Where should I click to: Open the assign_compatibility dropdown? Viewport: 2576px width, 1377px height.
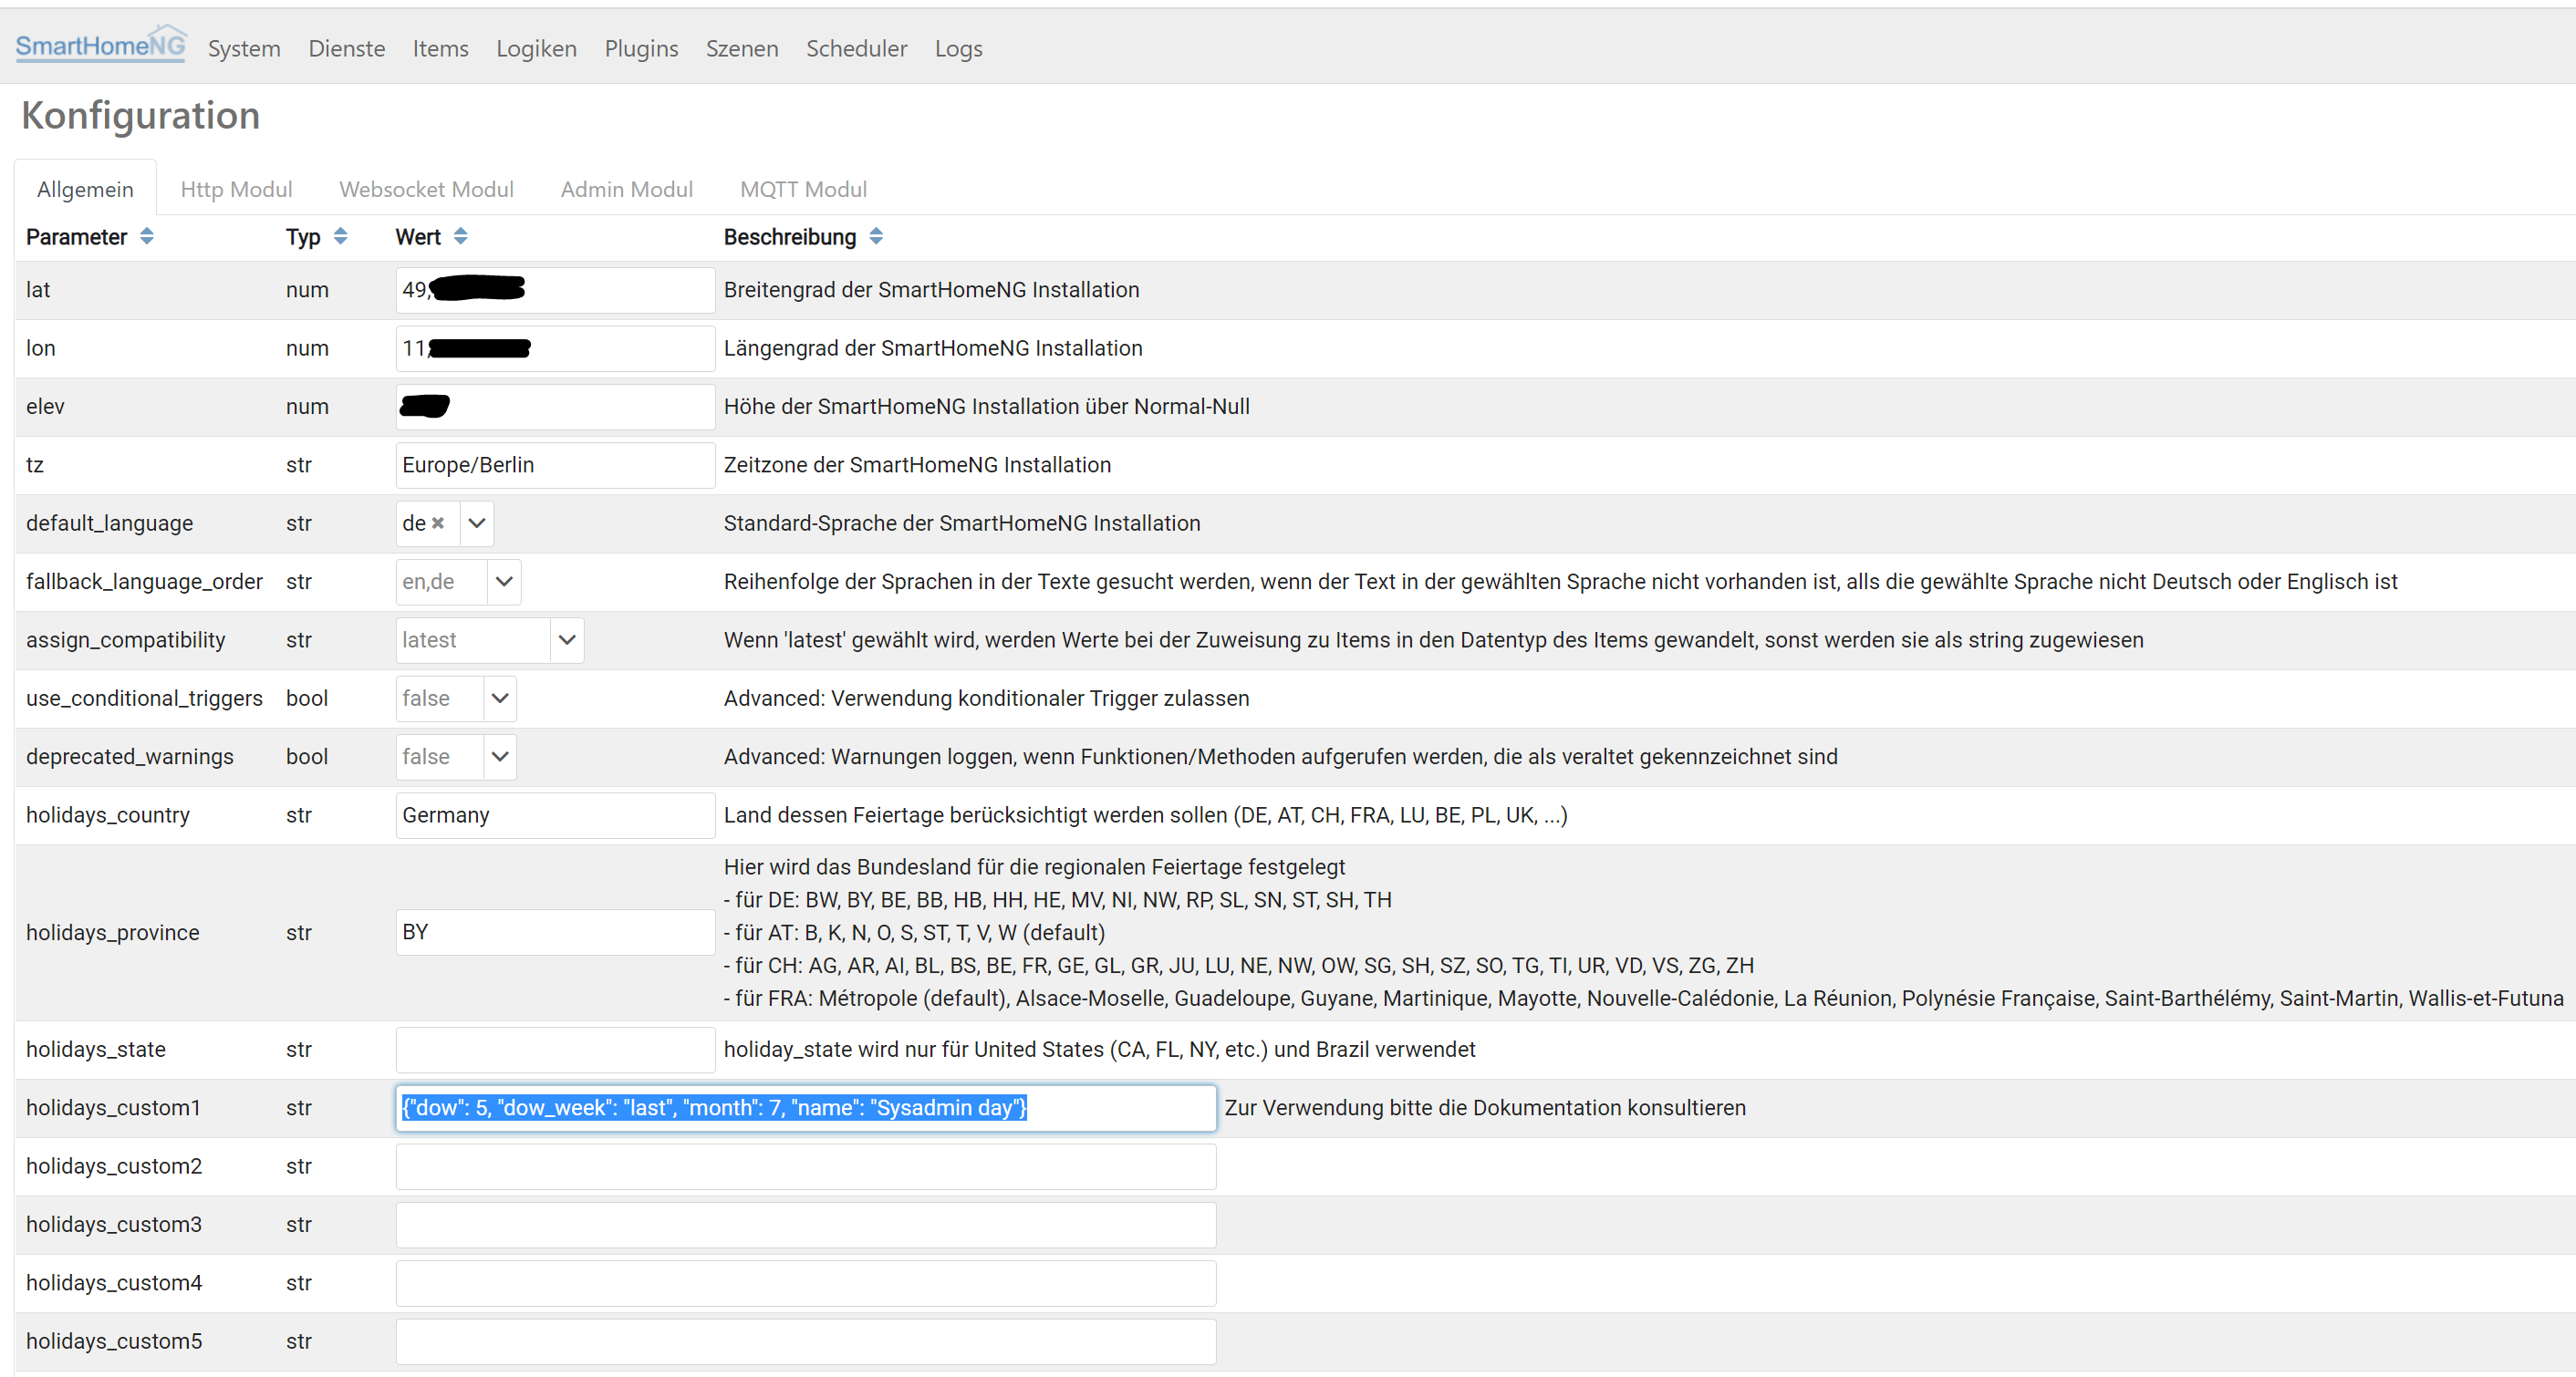pyautogui.click(x=567, y=639)
